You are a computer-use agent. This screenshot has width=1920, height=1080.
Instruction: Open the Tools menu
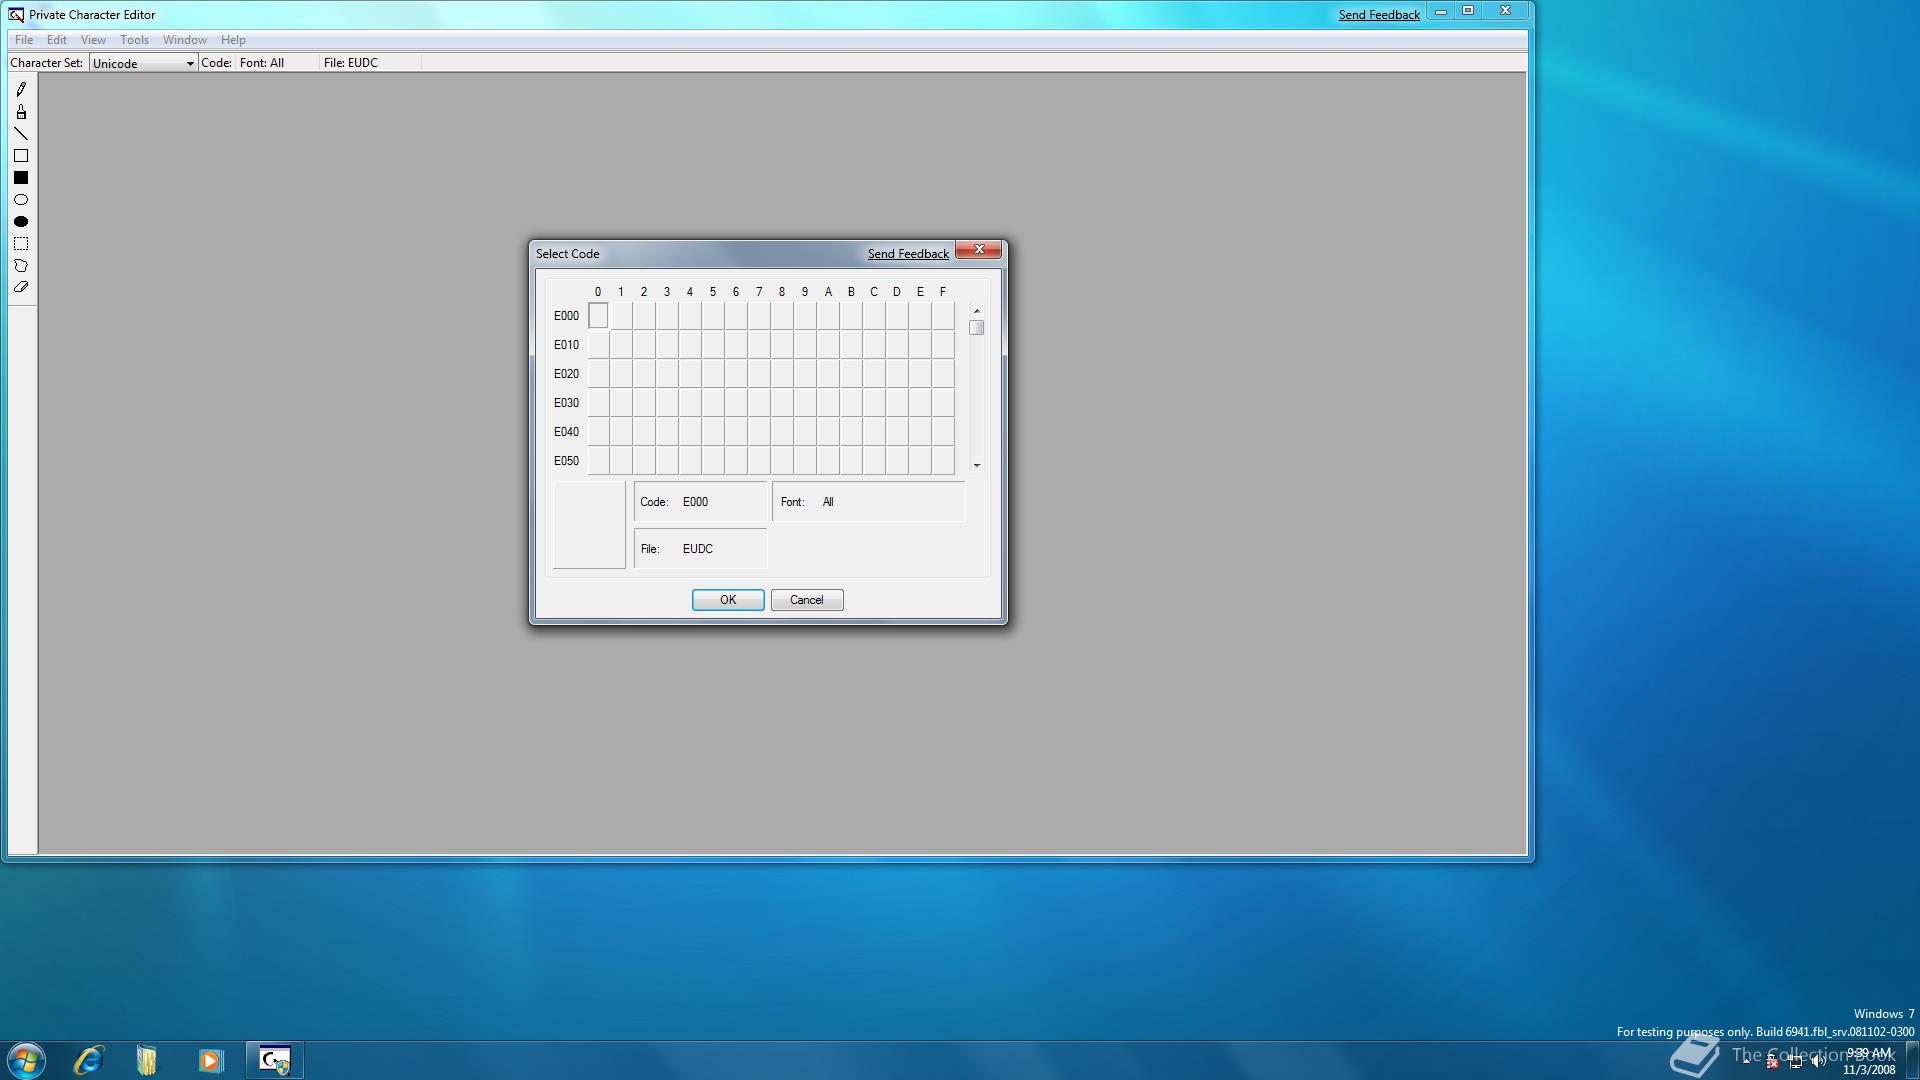pyautogui.click(x=134, y=40)
